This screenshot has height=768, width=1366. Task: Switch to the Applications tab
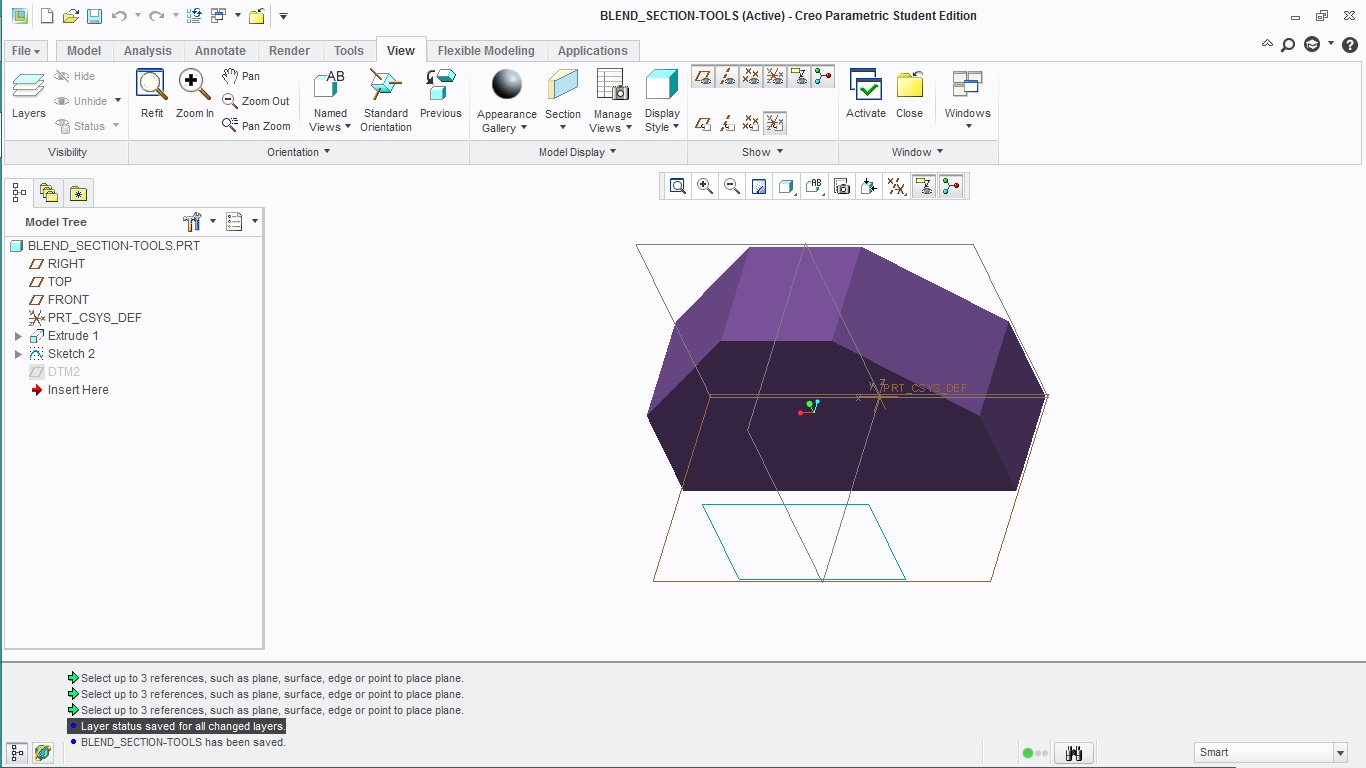(593, 51)
